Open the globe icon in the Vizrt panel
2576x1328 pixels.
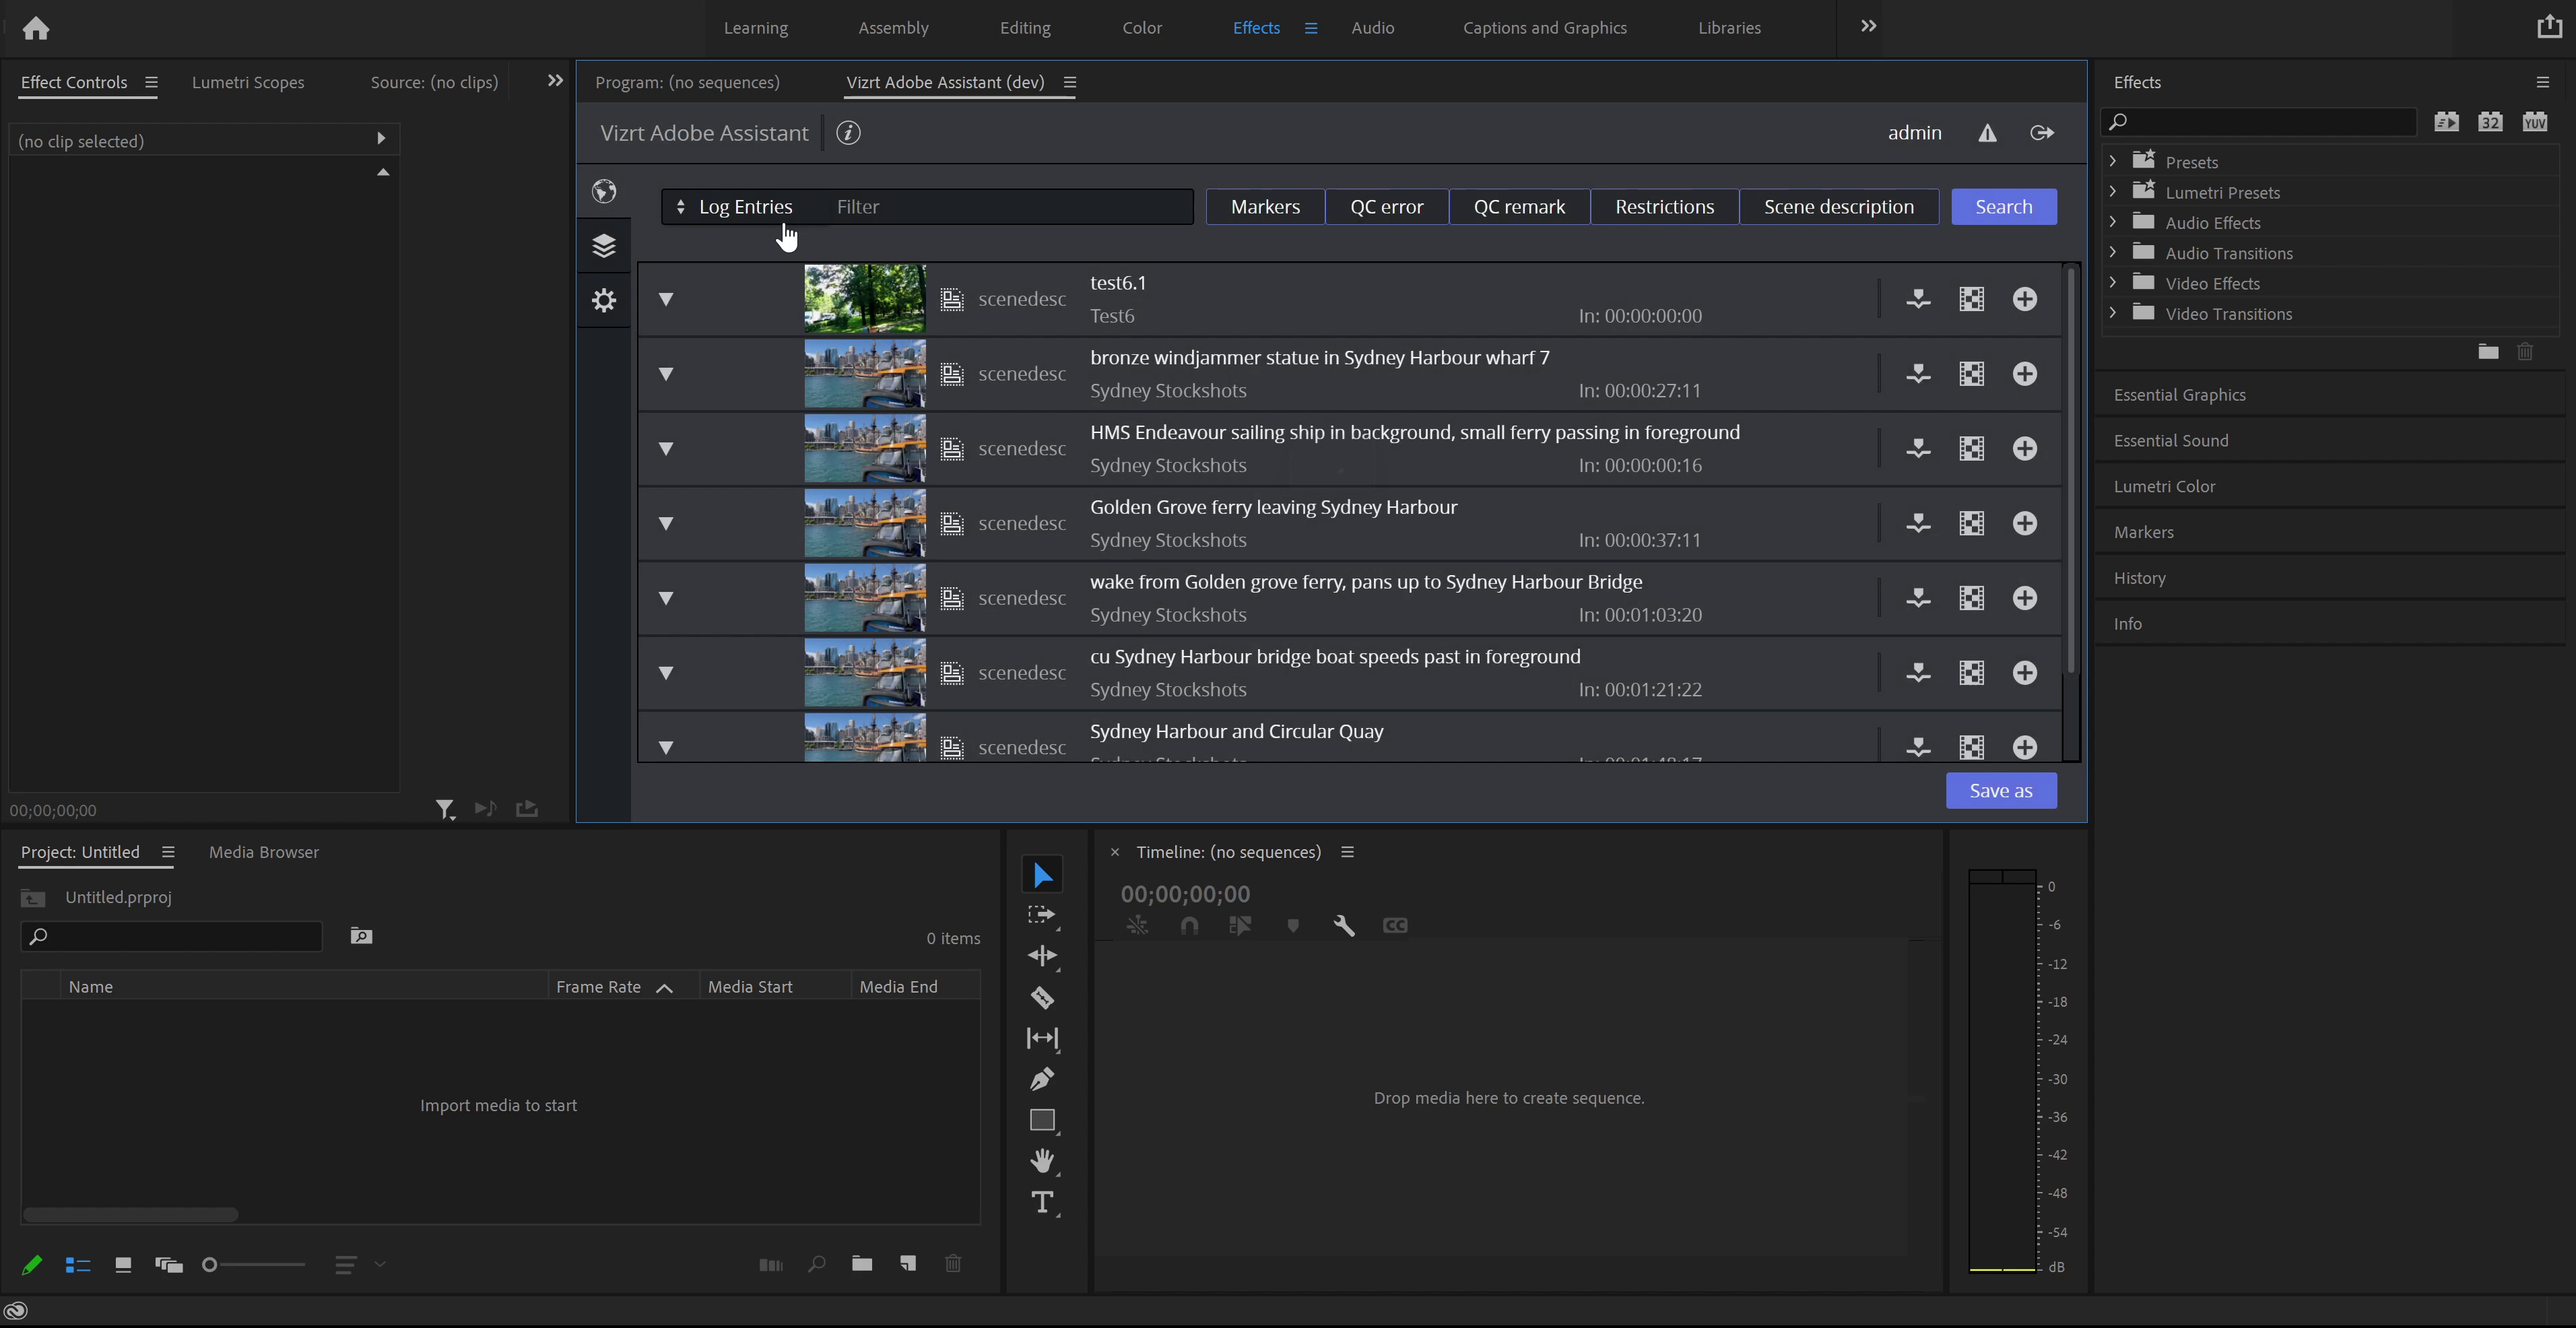(x=604, y=191)
